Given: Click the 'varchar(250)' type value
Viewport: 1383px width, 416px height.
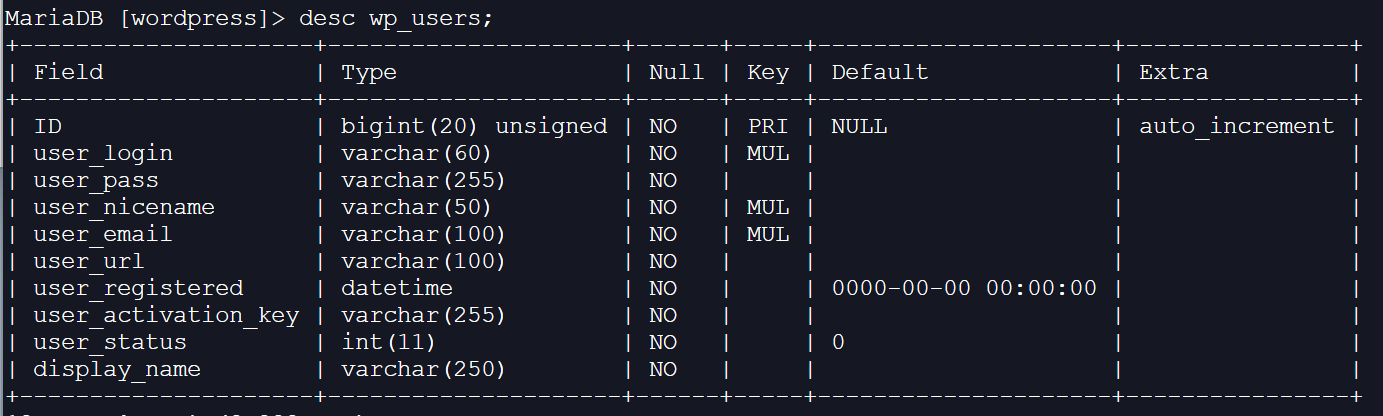Looking at the screenshot, I should (423, 369).
